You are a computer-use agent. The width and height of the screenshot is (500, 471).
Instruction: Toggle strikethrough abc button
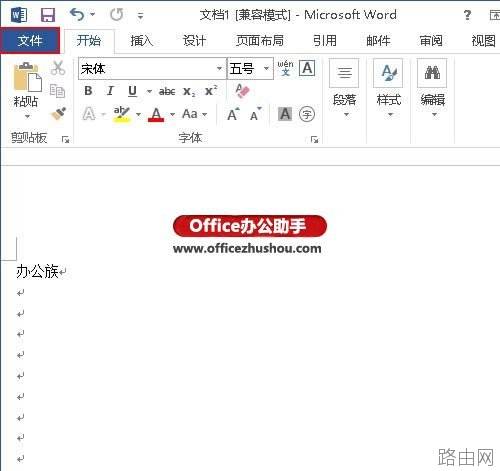click(167, 91)
